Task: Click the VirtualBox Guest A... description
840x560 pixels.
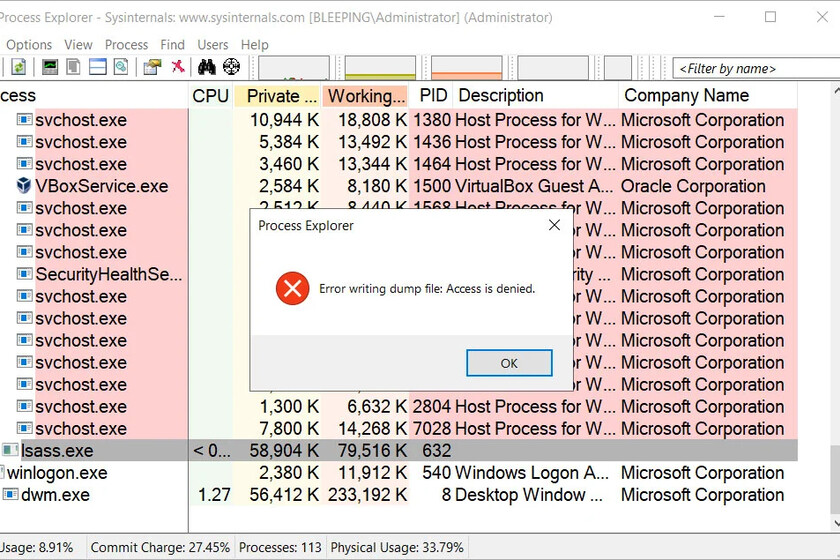Action: 534,186
